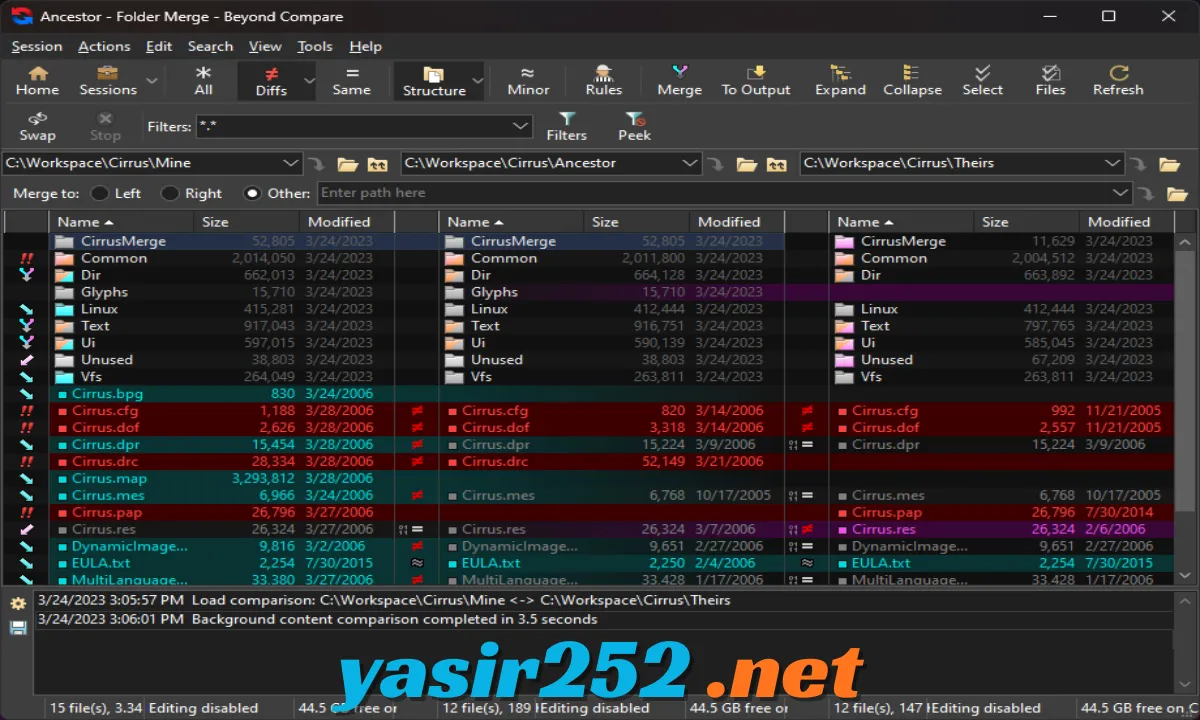Open the Sessions dropdown arrow
Screen dimensions: 1200x720
point(151,81)
